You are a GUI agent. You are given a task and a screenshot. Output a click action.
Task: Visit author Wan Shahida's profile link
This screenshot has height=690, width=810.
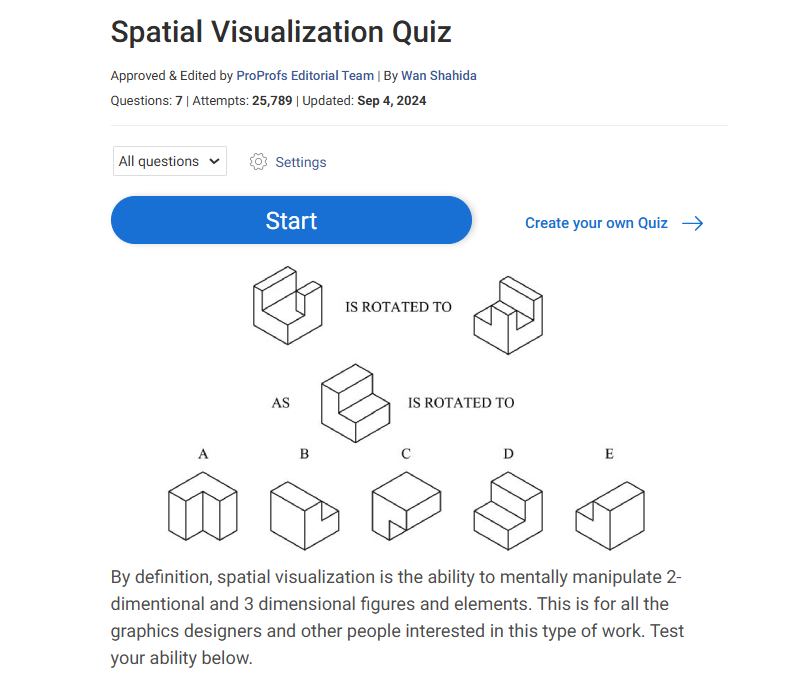(440, 75)
